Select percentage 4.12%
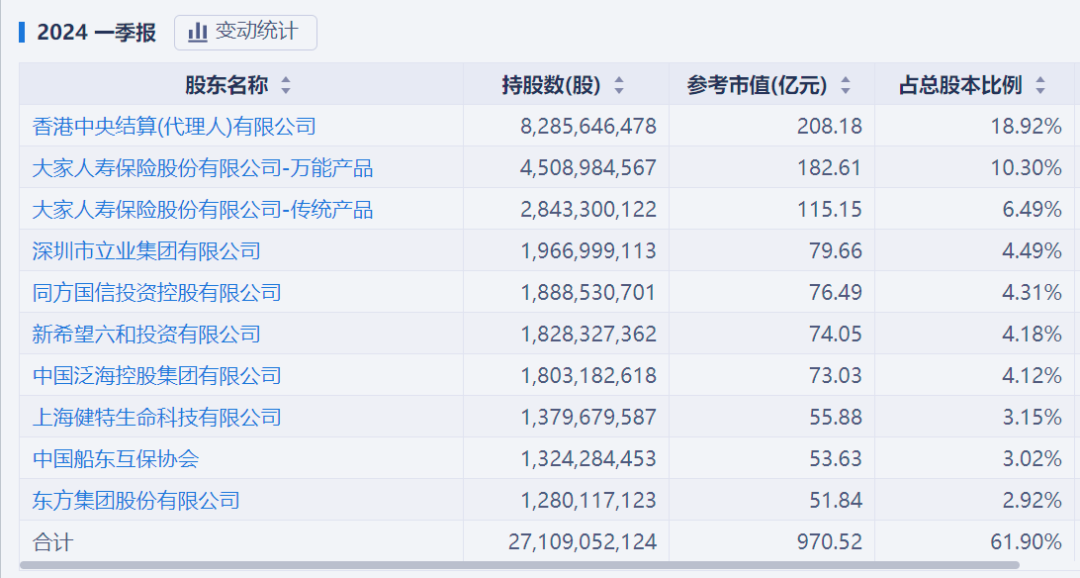 click(x=1032, y=375)
